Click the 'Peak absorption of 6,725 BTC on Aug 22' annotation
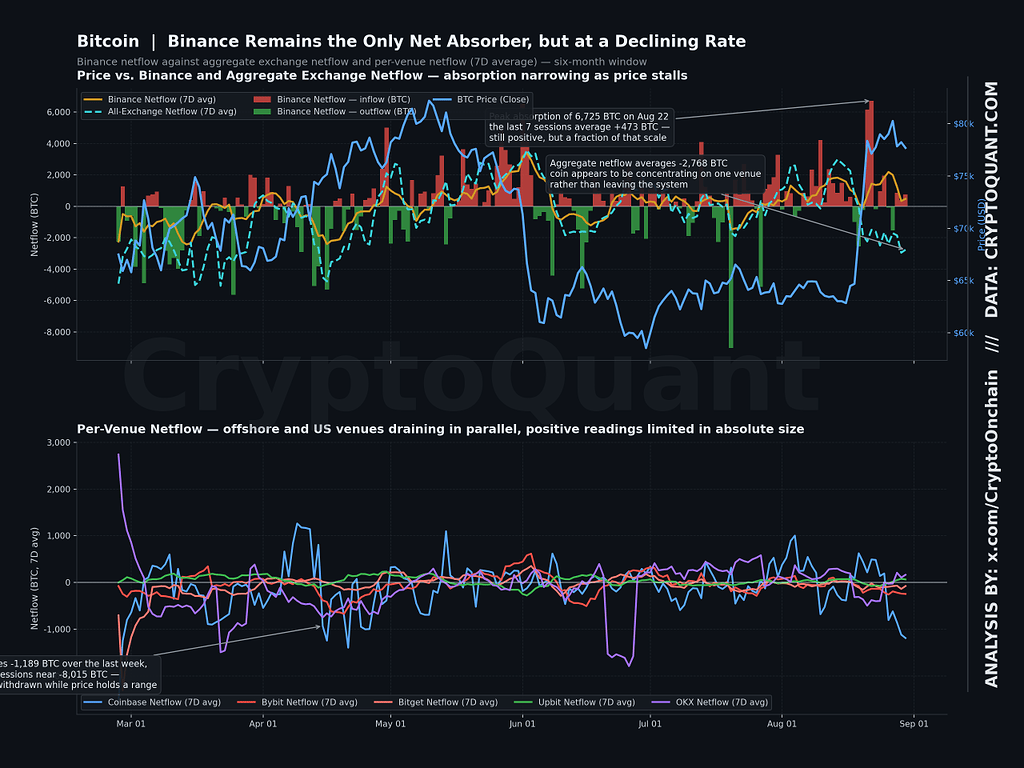This screenshot has height=768, width=1024. (x=579, y=127)
